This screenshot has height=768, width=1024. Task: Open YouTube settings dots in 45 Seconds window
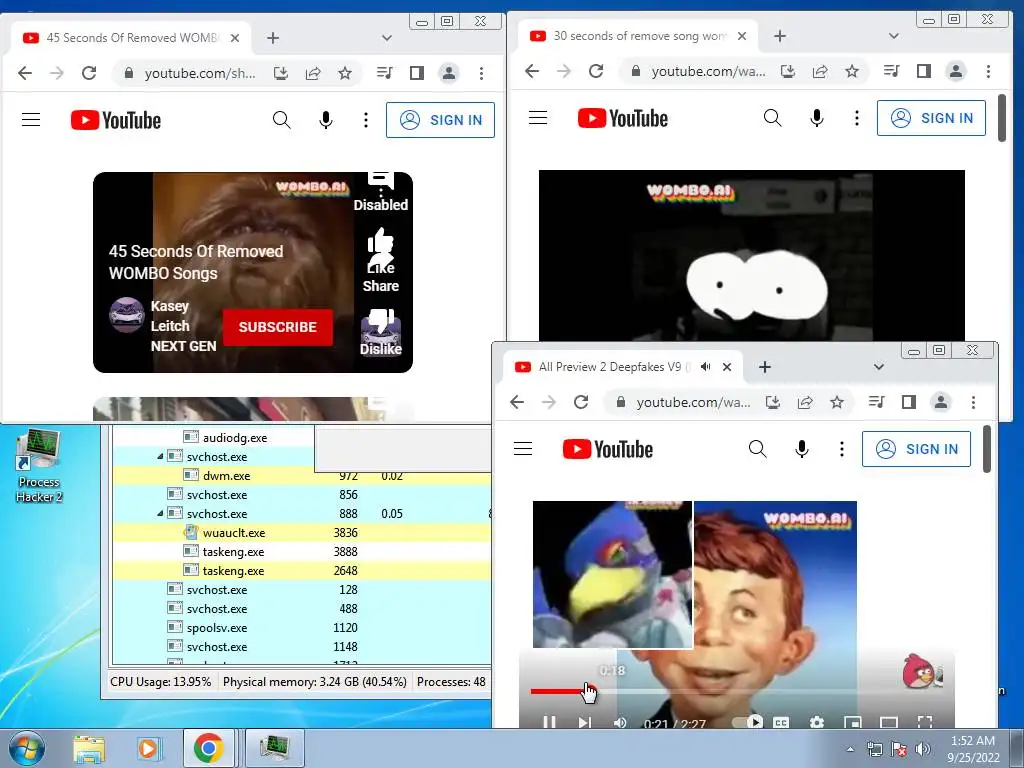tap(366, 120)
